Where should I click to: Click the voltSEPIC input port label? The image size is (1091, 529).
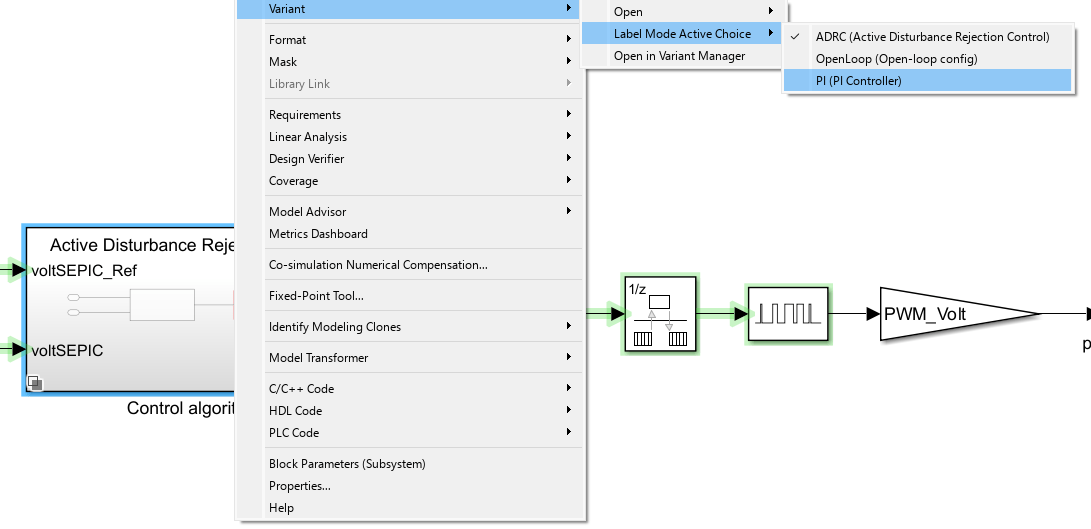(67, 350)
